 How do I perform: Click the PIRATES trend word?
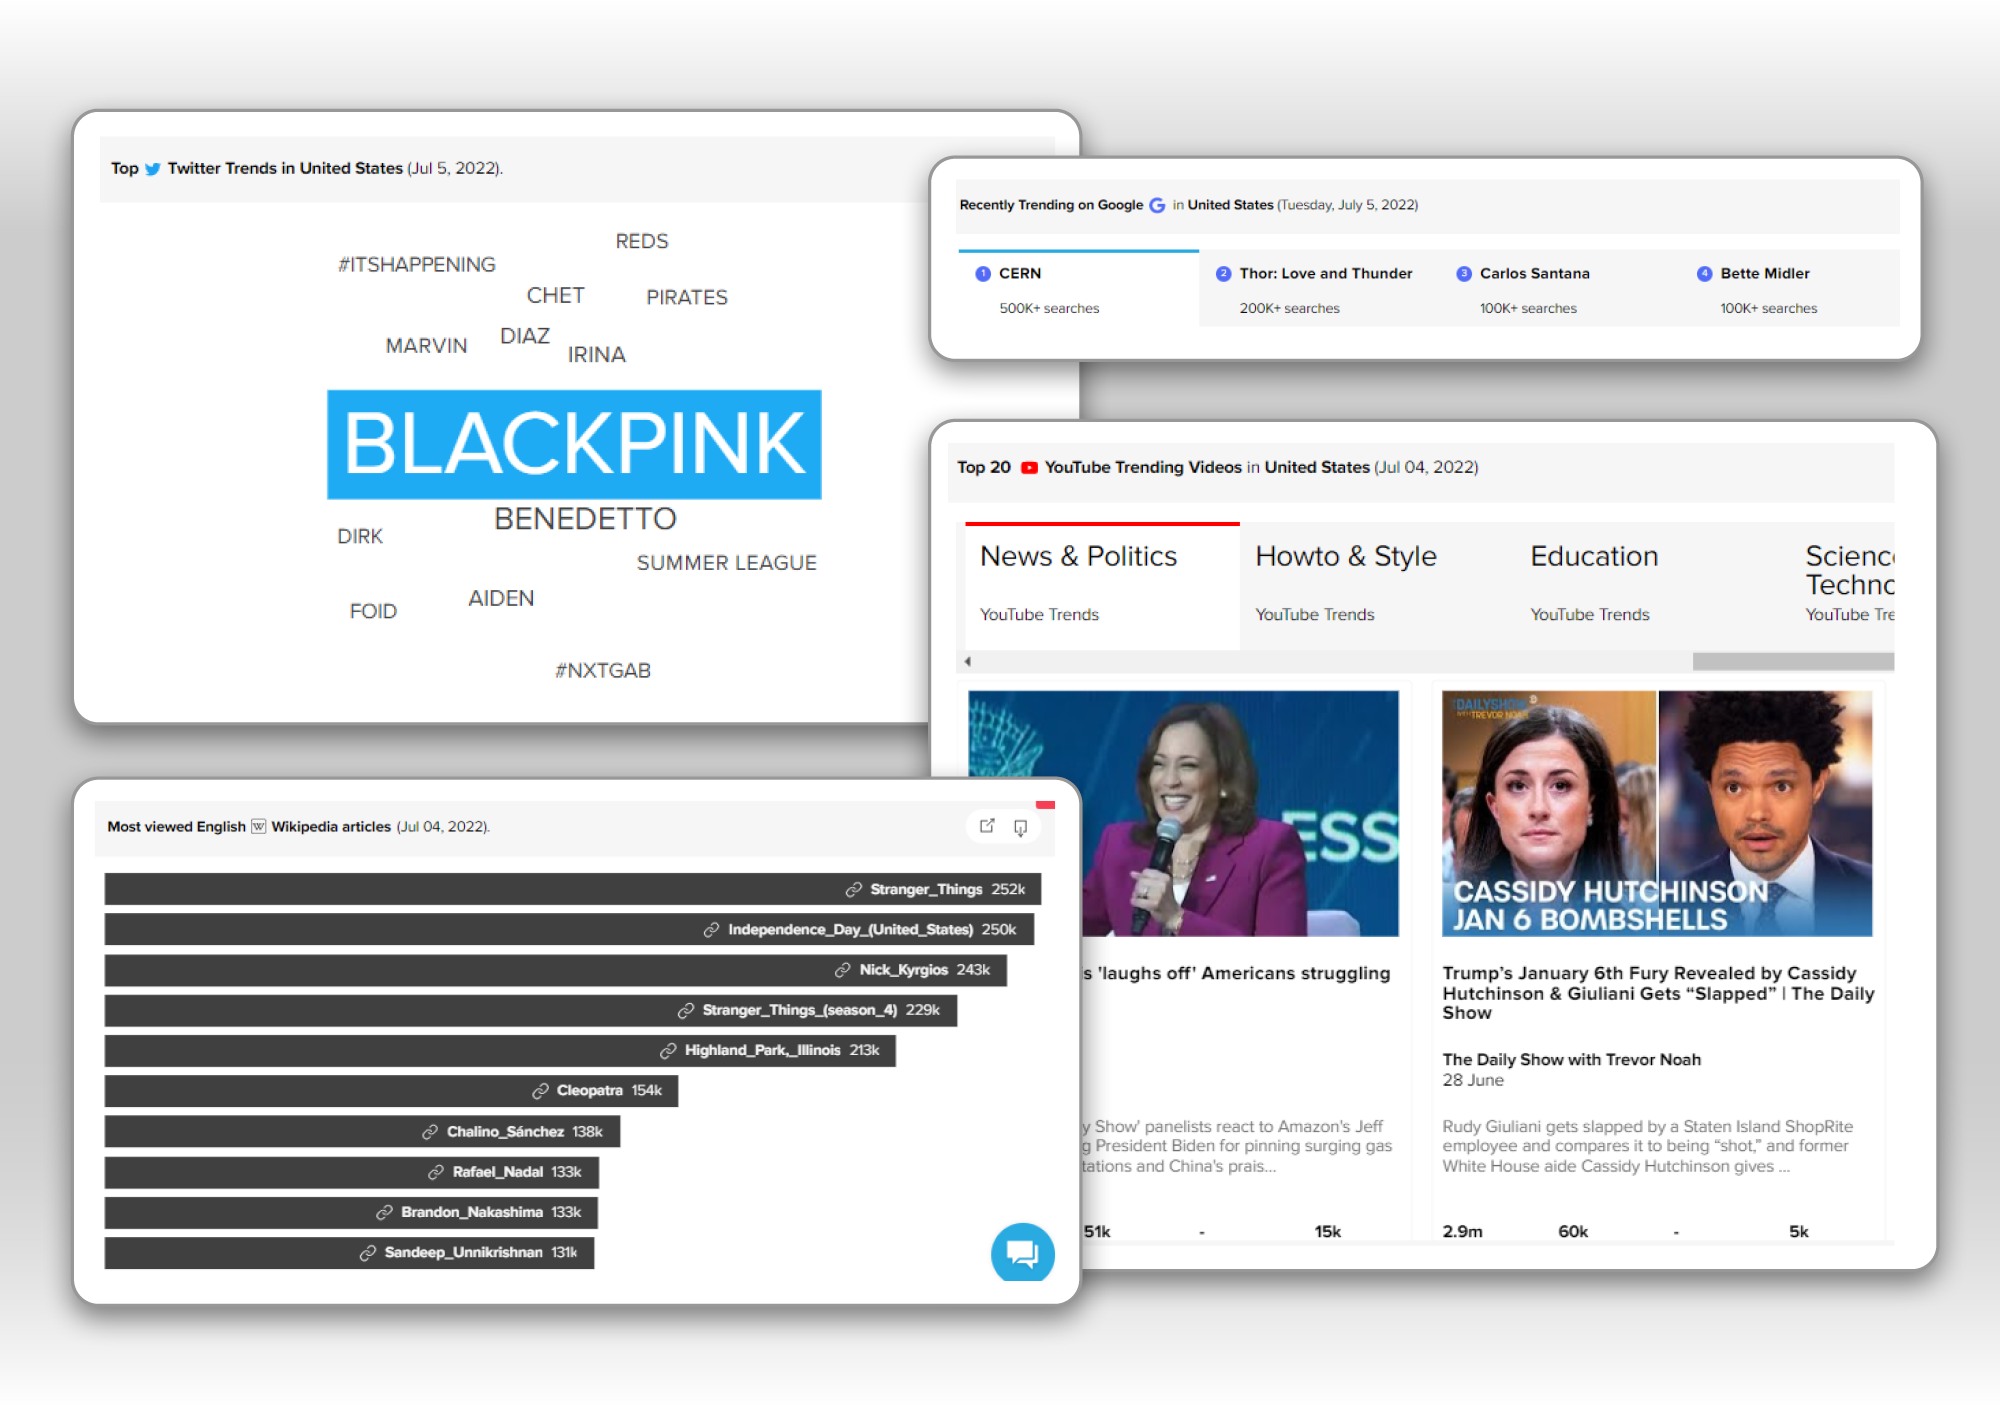687,298
